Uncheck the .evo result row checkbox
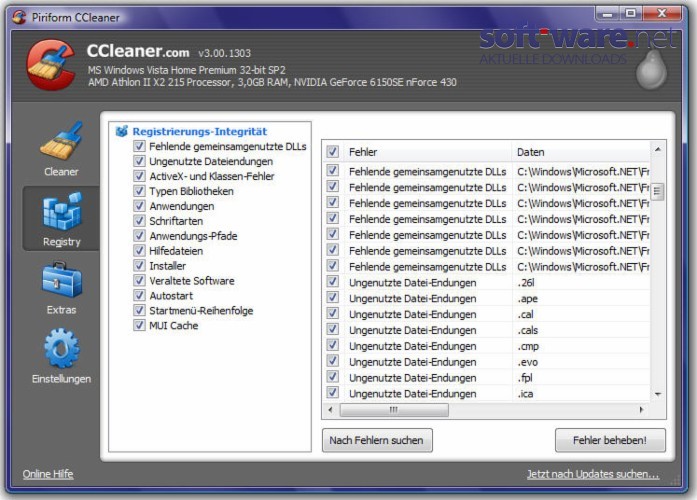 (x=332, y=361)
